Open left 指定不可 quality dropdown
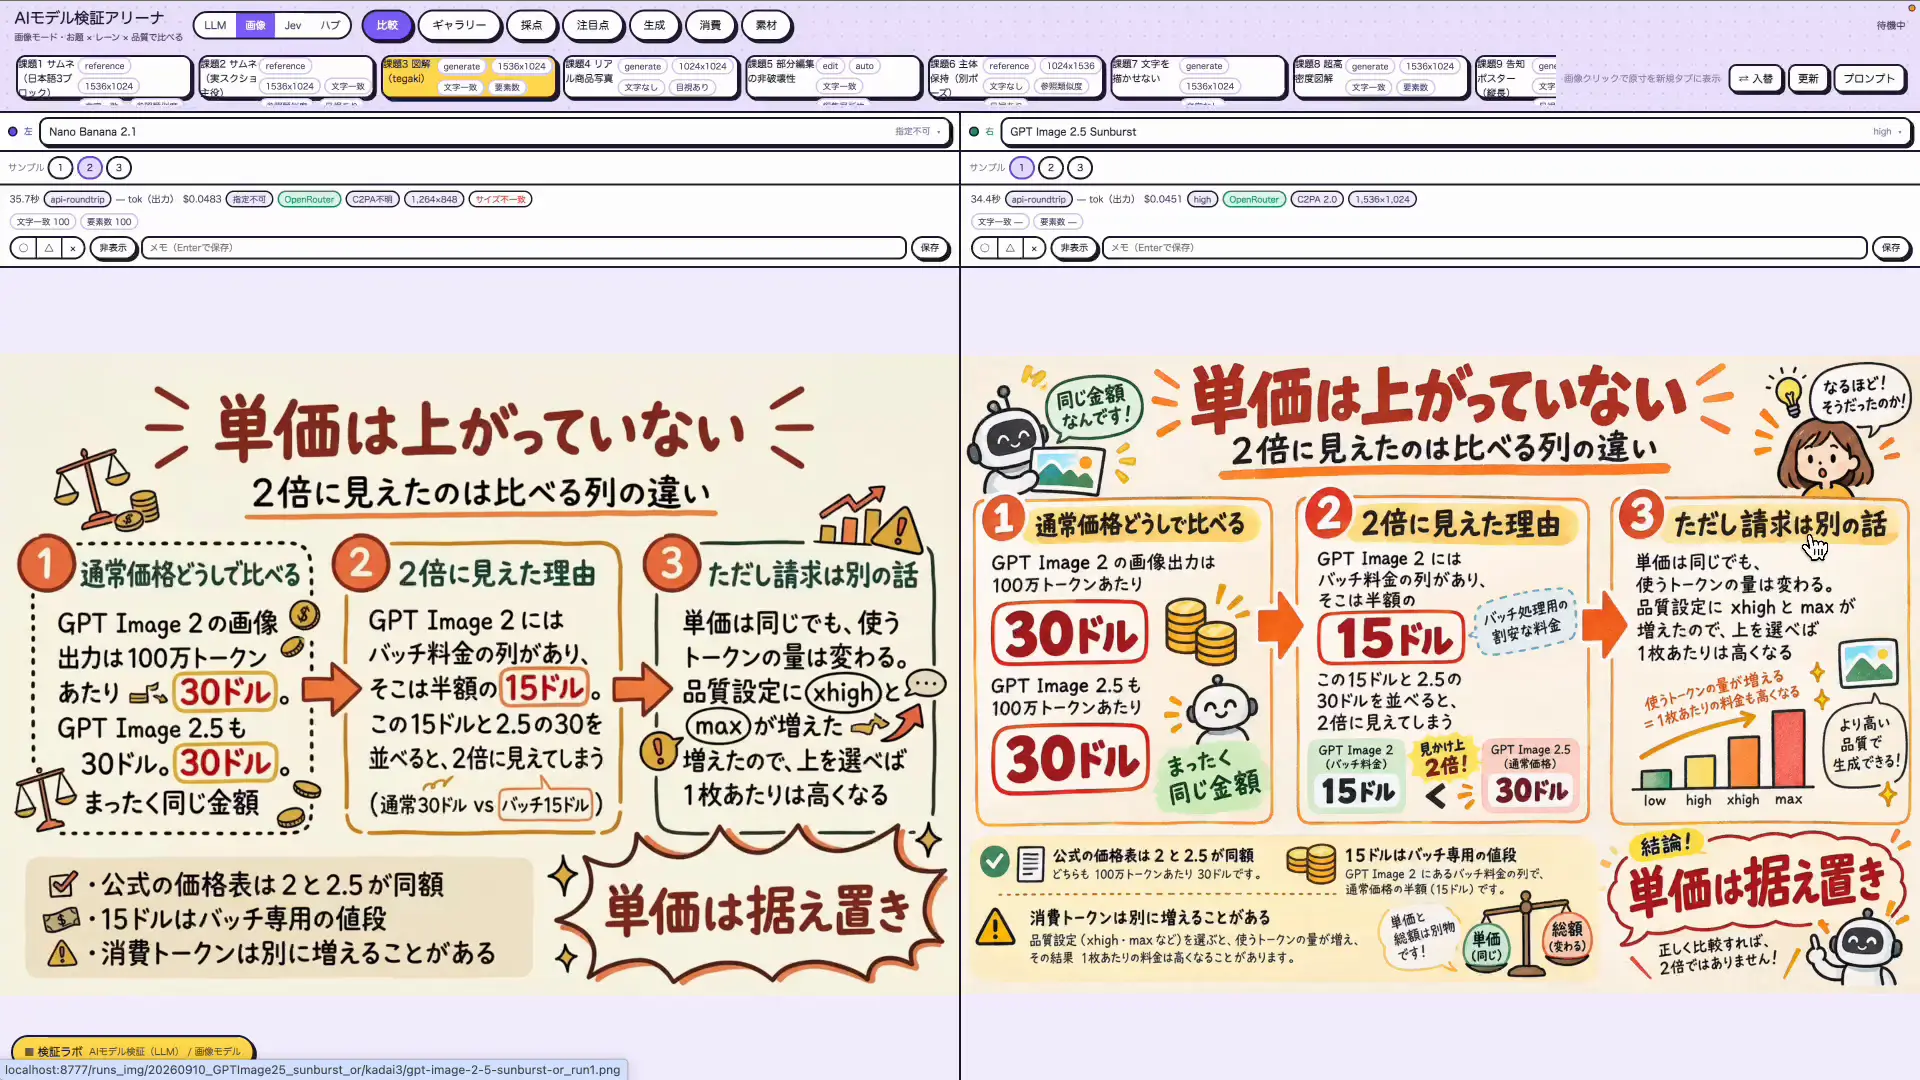This screenshot has height=1080, width=1920. (x=917, y=132)
